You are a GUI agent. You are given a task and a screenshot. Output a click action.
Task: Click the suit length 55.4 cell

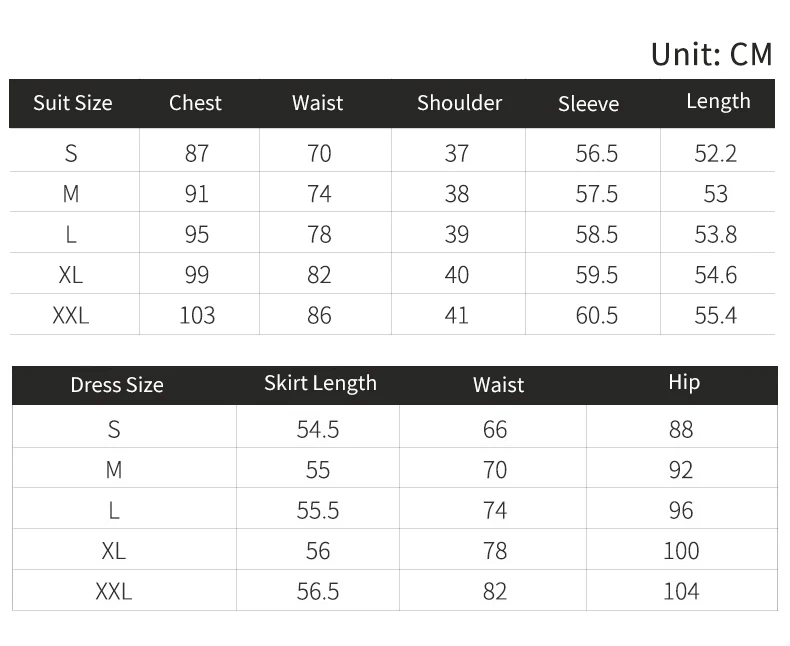click(716, 315)
